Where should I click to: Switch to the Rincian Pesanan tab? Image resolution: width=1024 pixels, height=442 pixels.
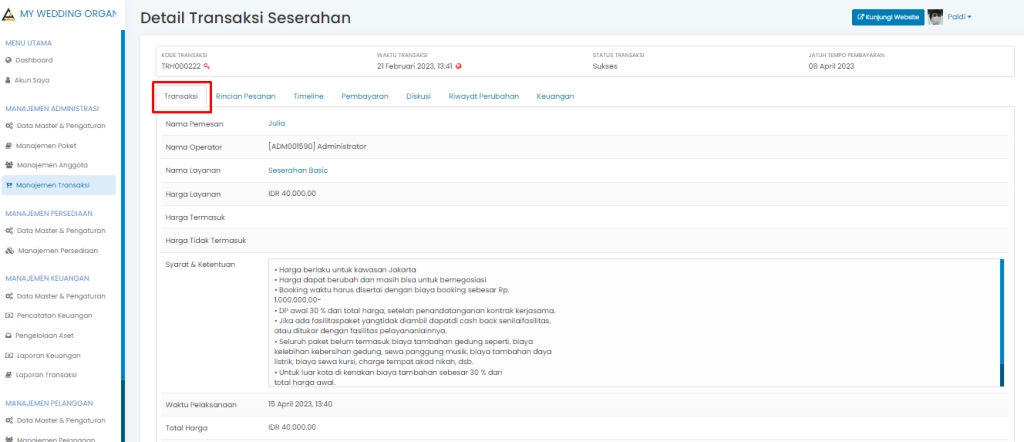click(245, 96)
